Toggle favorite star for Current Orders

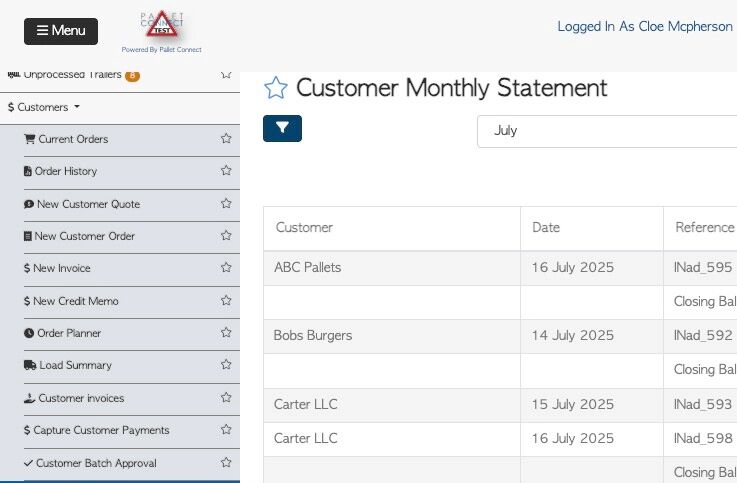tap(226, 139)
